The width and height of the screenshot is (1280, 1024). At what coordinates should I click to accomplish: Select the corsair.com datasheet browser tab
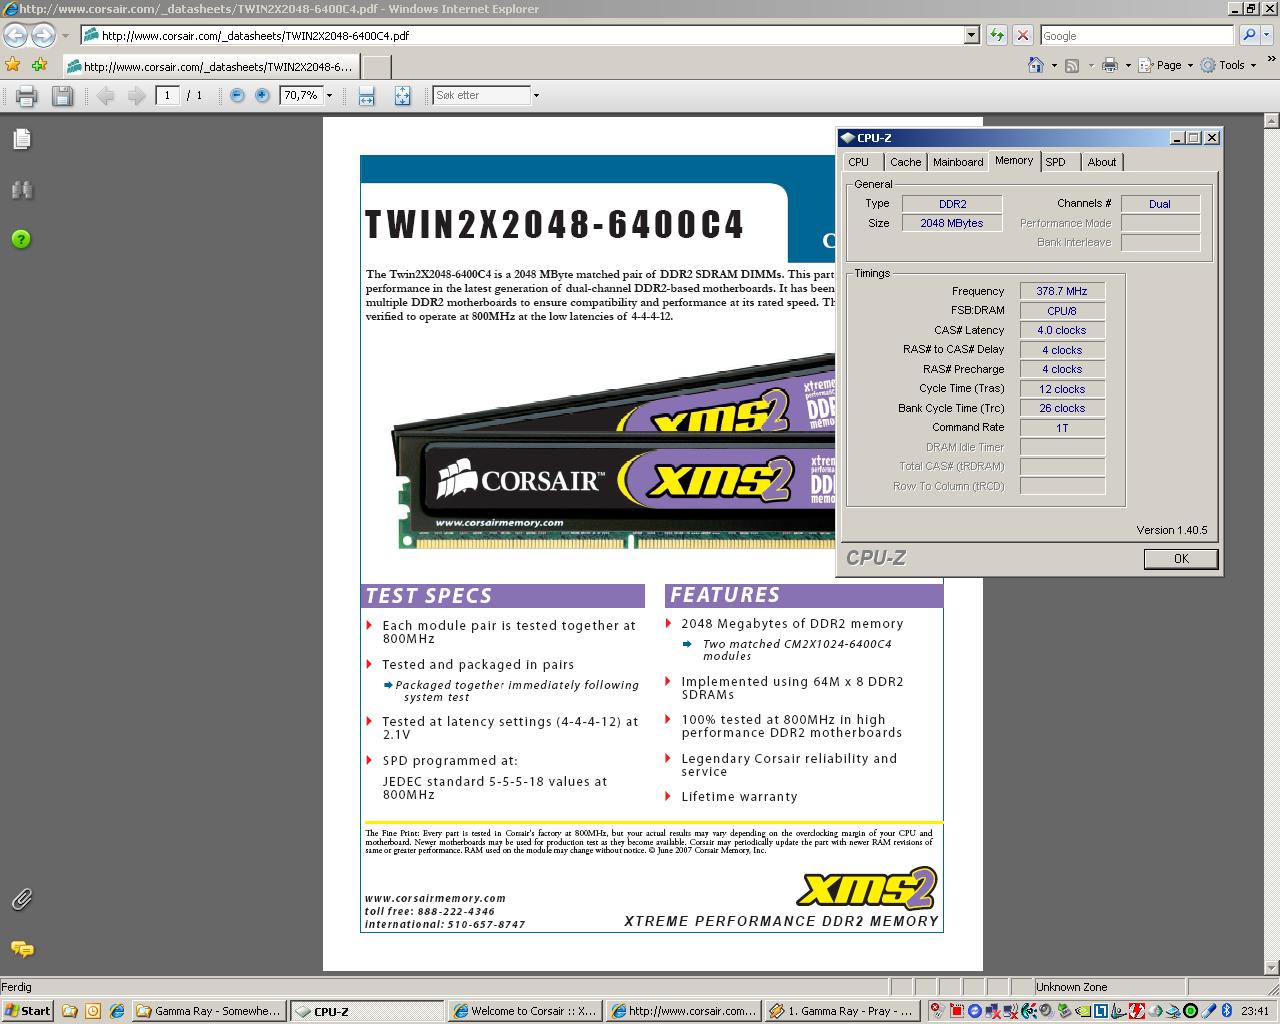[x=209, y=67]
